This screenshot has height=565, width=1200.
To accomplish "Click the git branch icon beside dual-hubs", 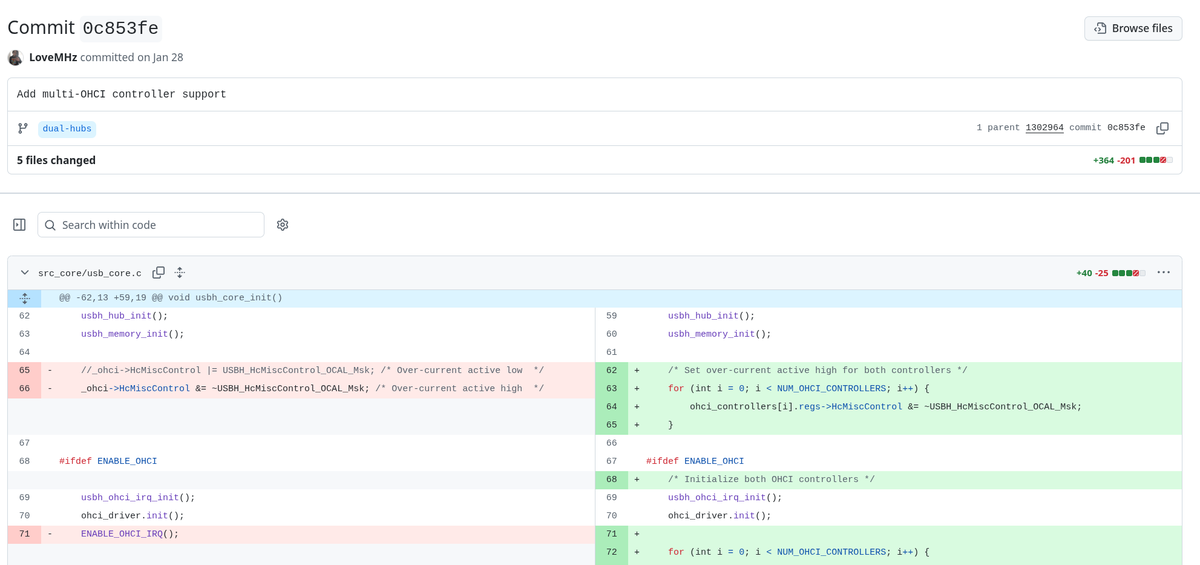I will pos(23,129).
